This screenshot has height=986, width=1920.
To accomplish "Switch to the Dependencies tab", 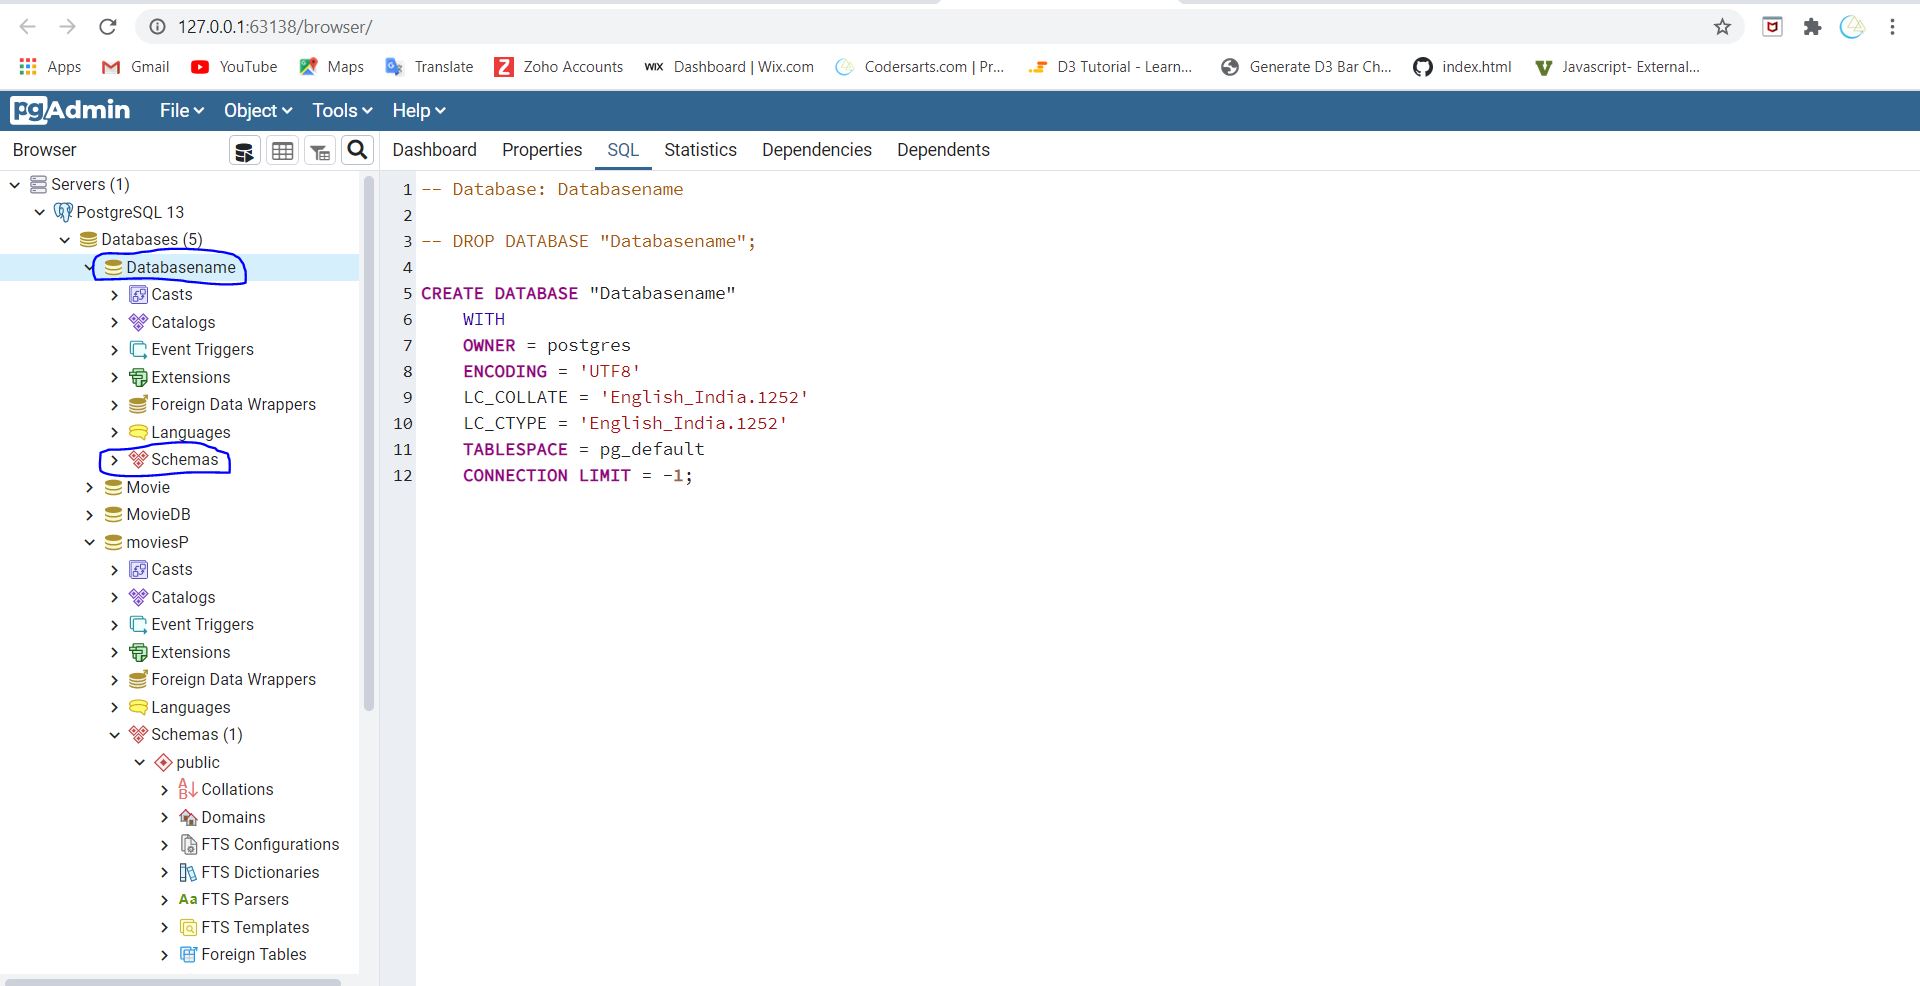I will 817,150.
